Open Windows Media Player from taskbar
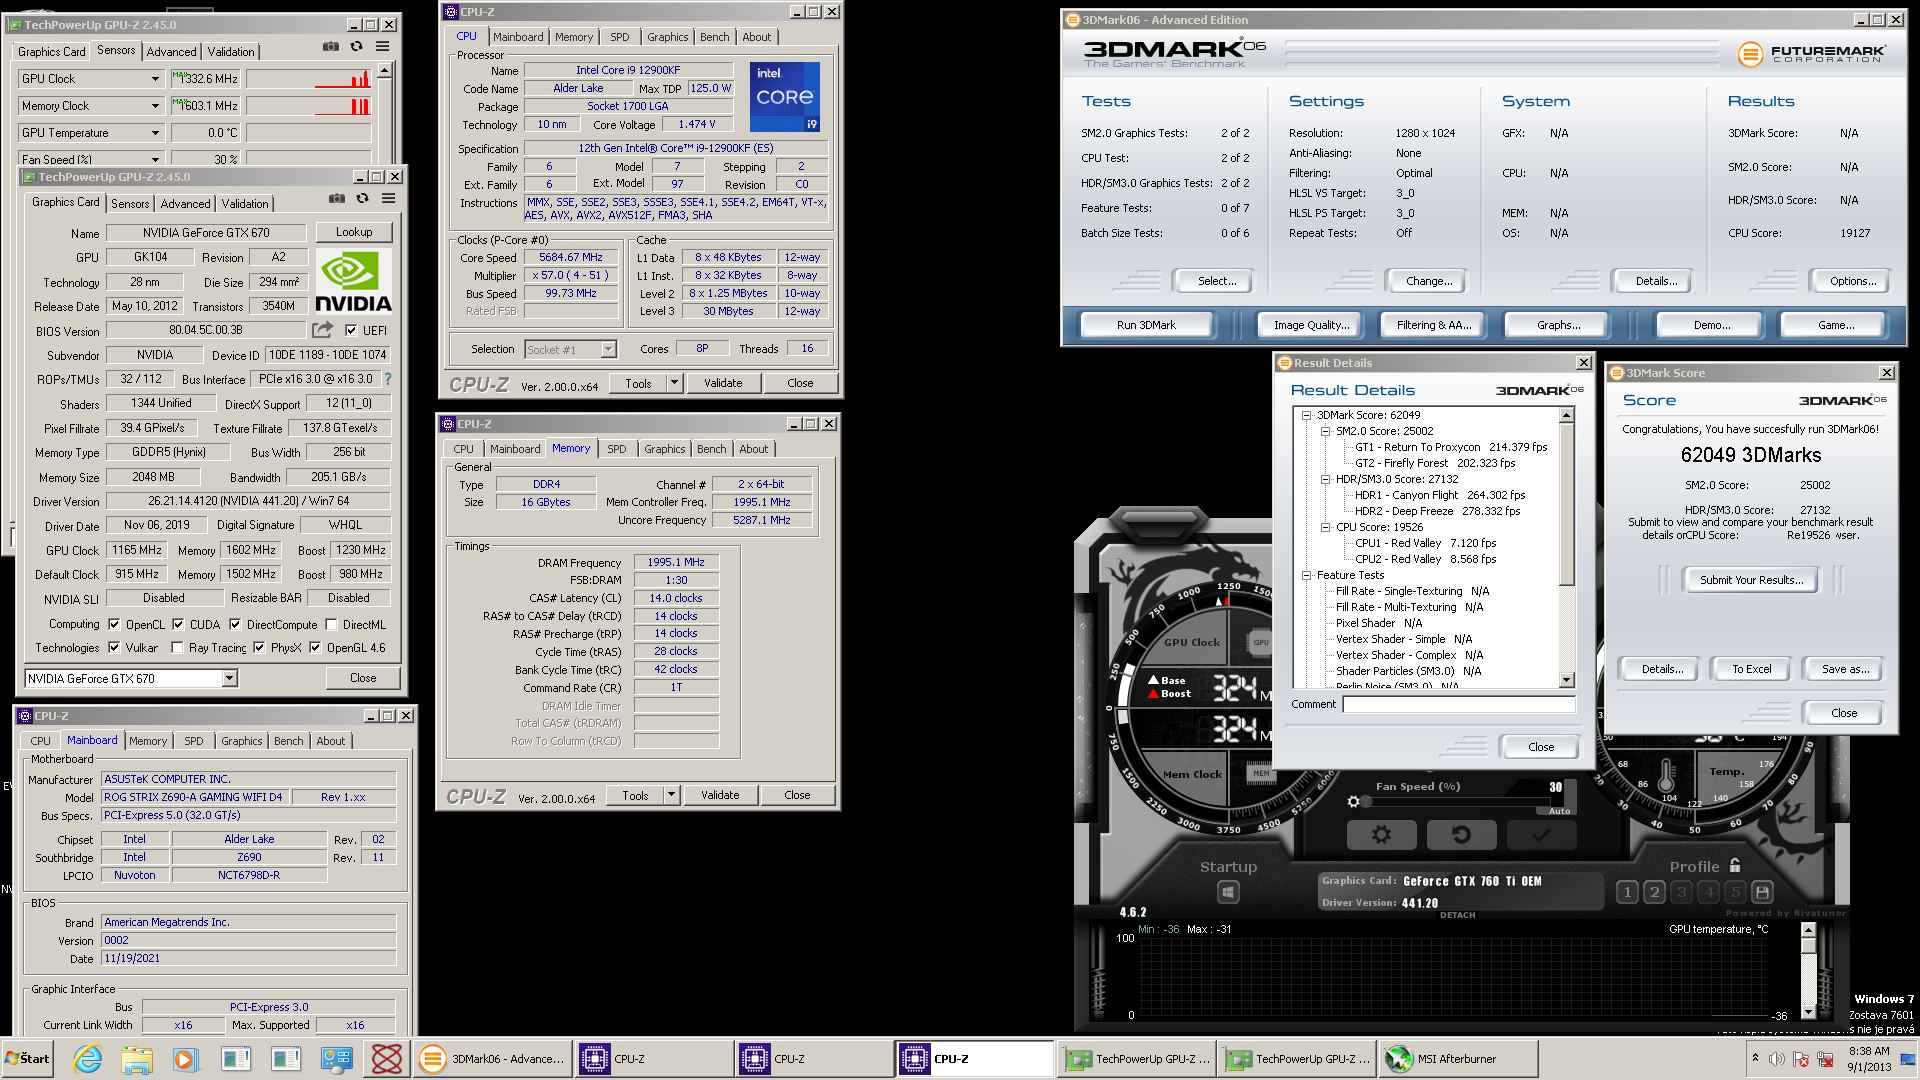1920x1080 pixels. tap(185, 1058)
